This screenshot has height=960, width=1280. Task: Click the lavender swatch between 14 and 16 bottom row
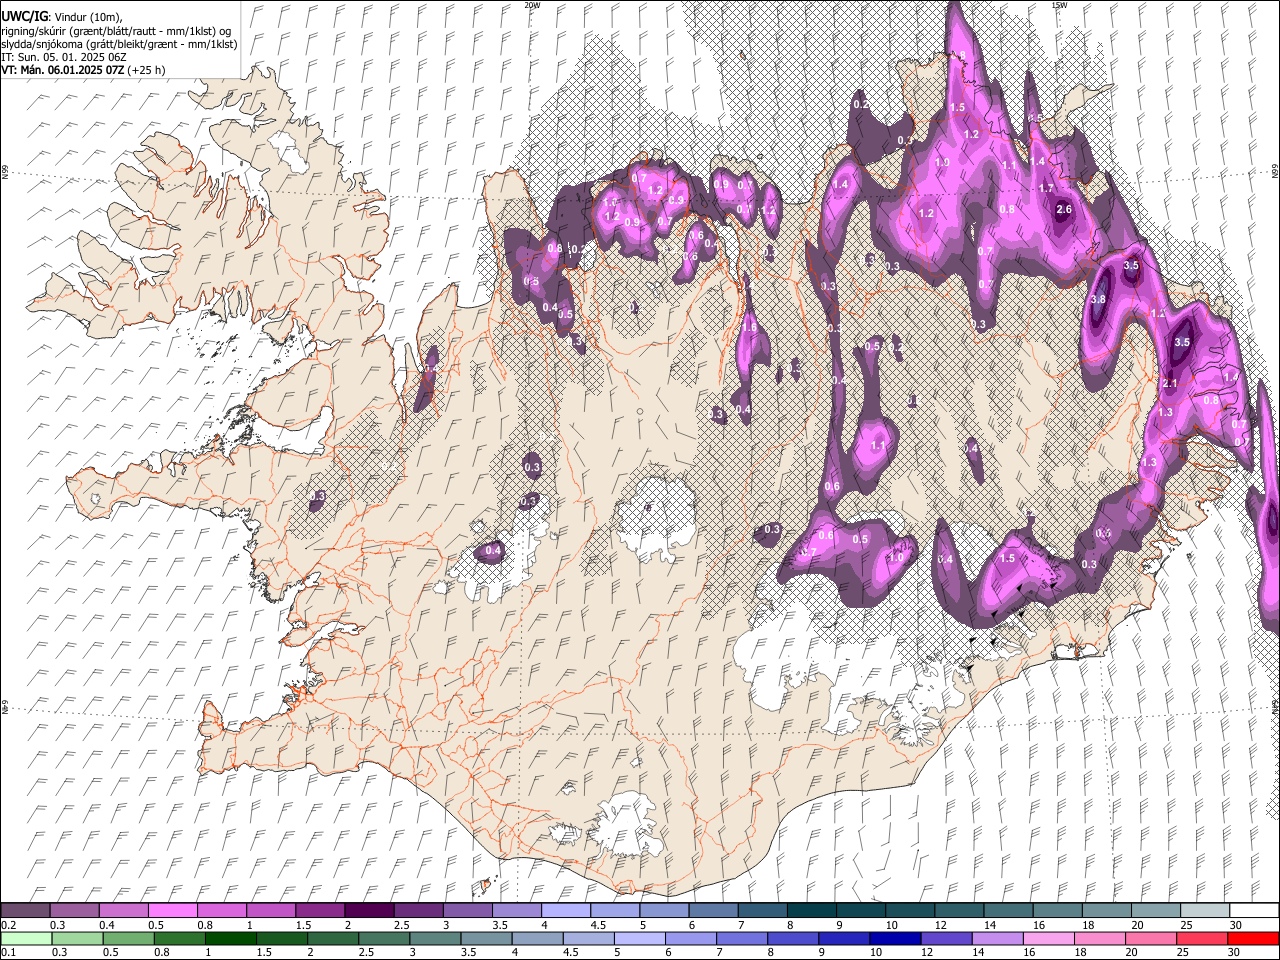[x=998, y=938]
